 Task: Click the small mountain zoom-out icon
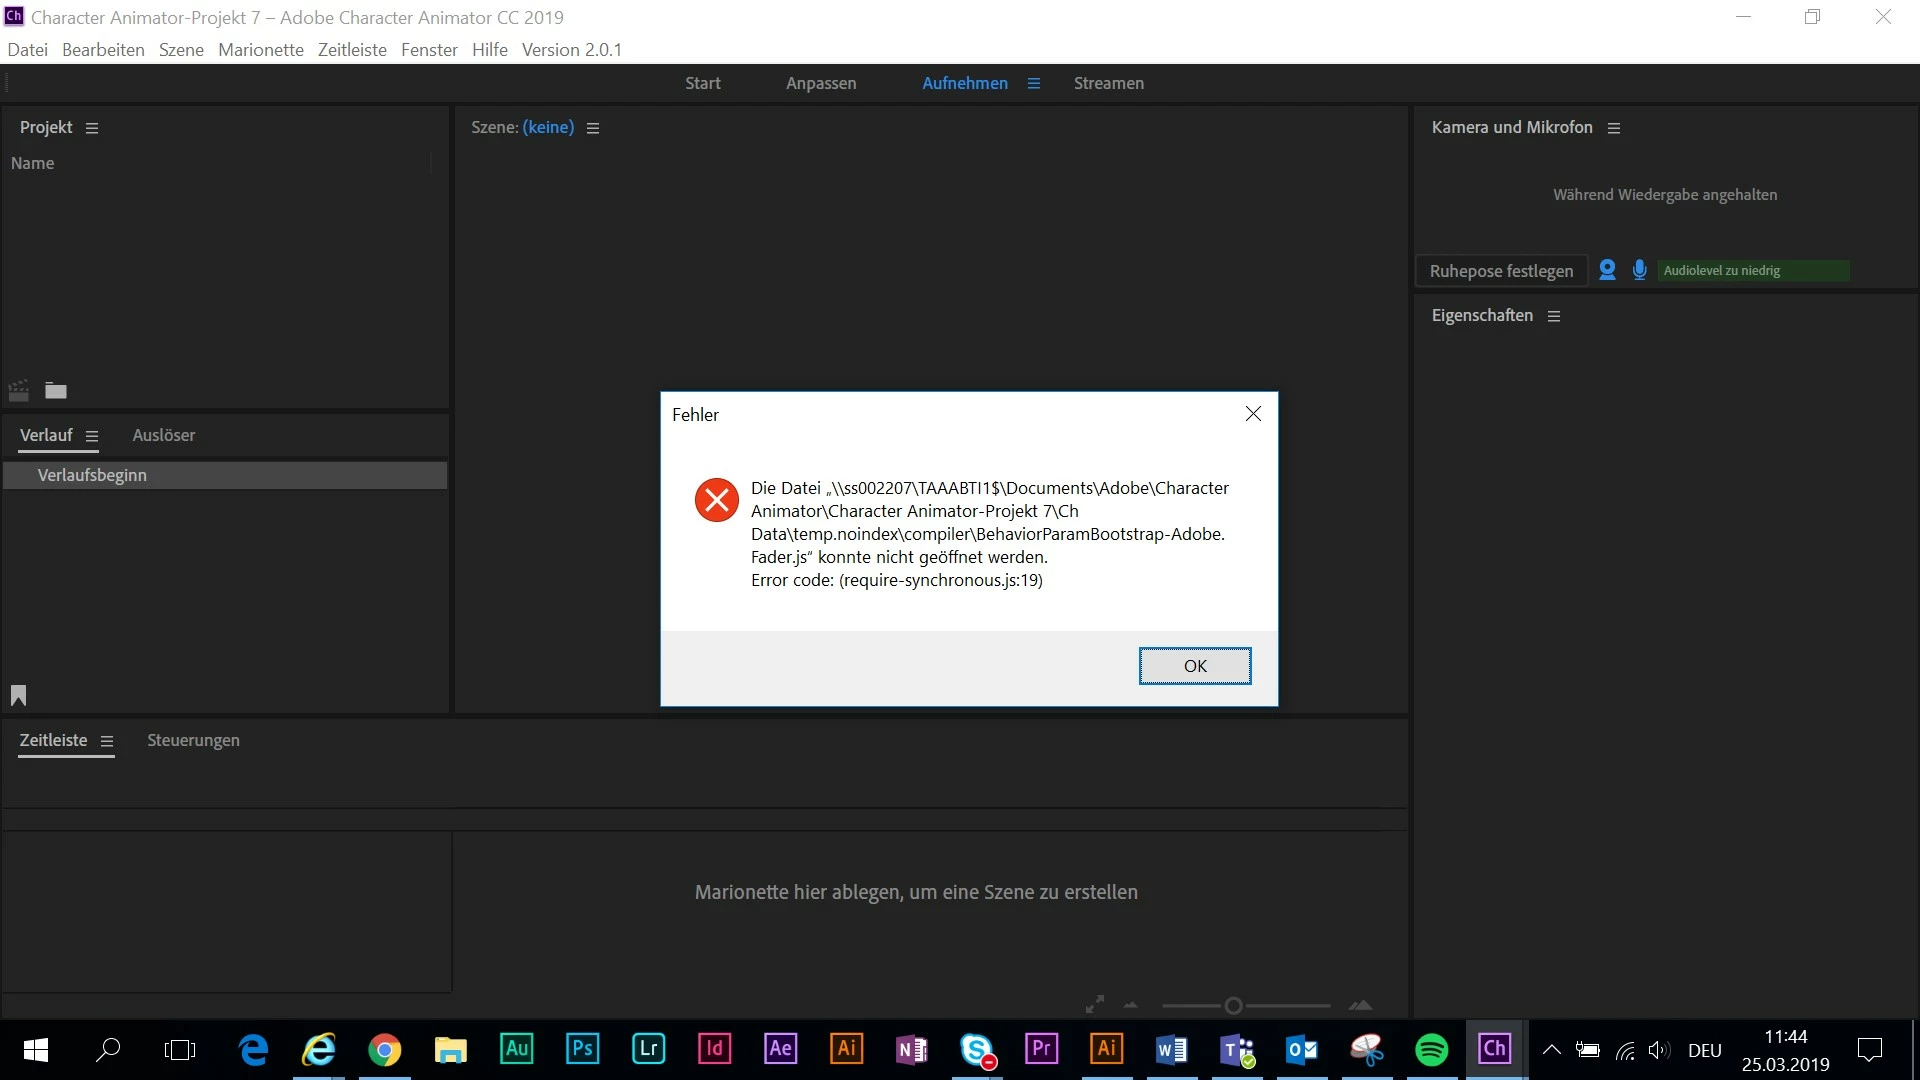tap(1131, 1005)
